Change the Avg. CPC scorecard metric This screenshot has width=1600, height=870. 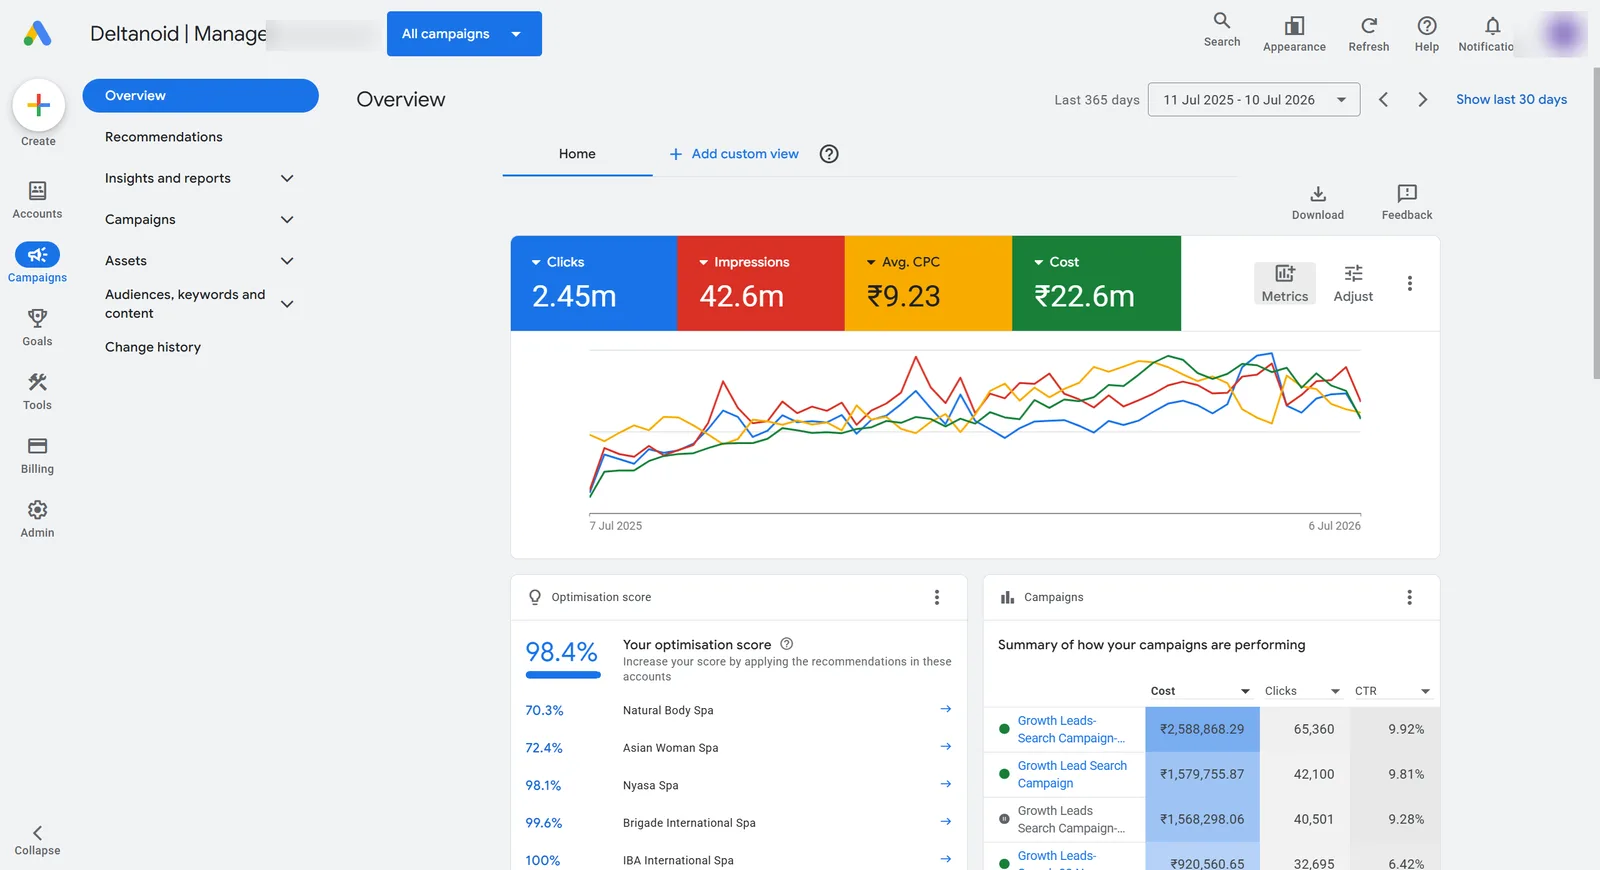(x=903, y=262)
